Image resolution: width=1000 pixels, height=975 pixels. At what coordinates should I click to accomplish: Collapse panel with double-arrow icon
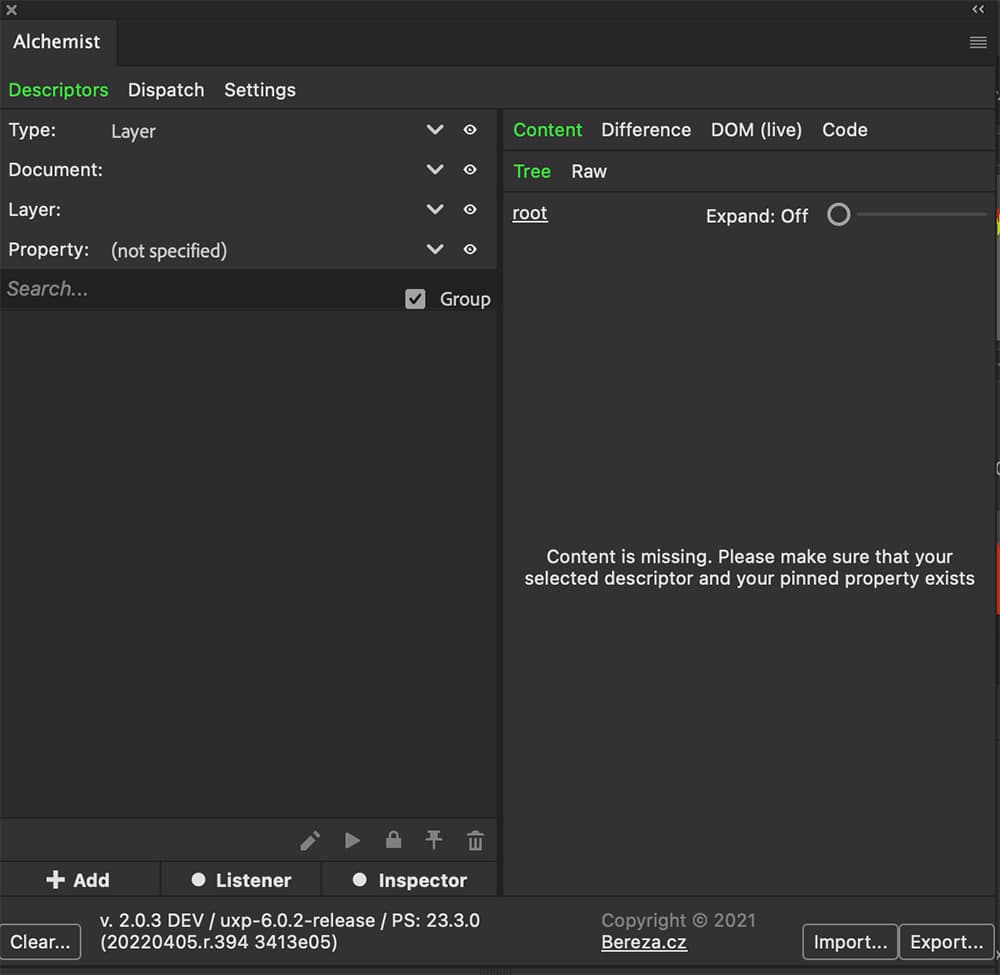(978, 9)
